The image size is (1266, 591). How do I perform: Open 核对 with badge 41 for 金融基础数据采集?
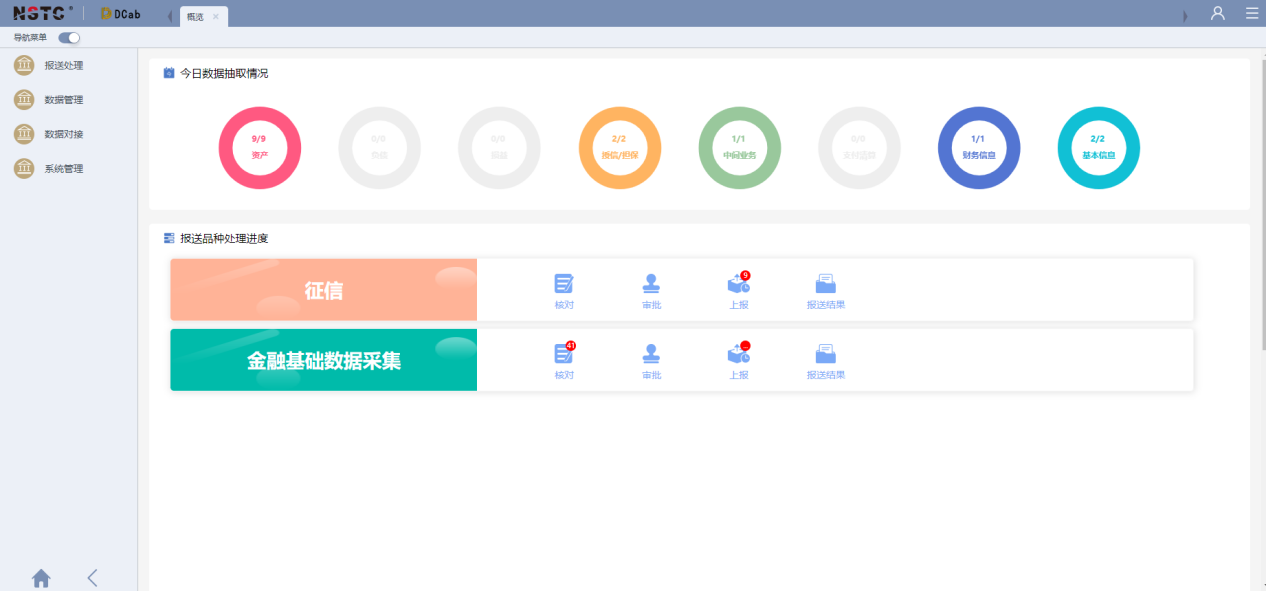(564, 360)
